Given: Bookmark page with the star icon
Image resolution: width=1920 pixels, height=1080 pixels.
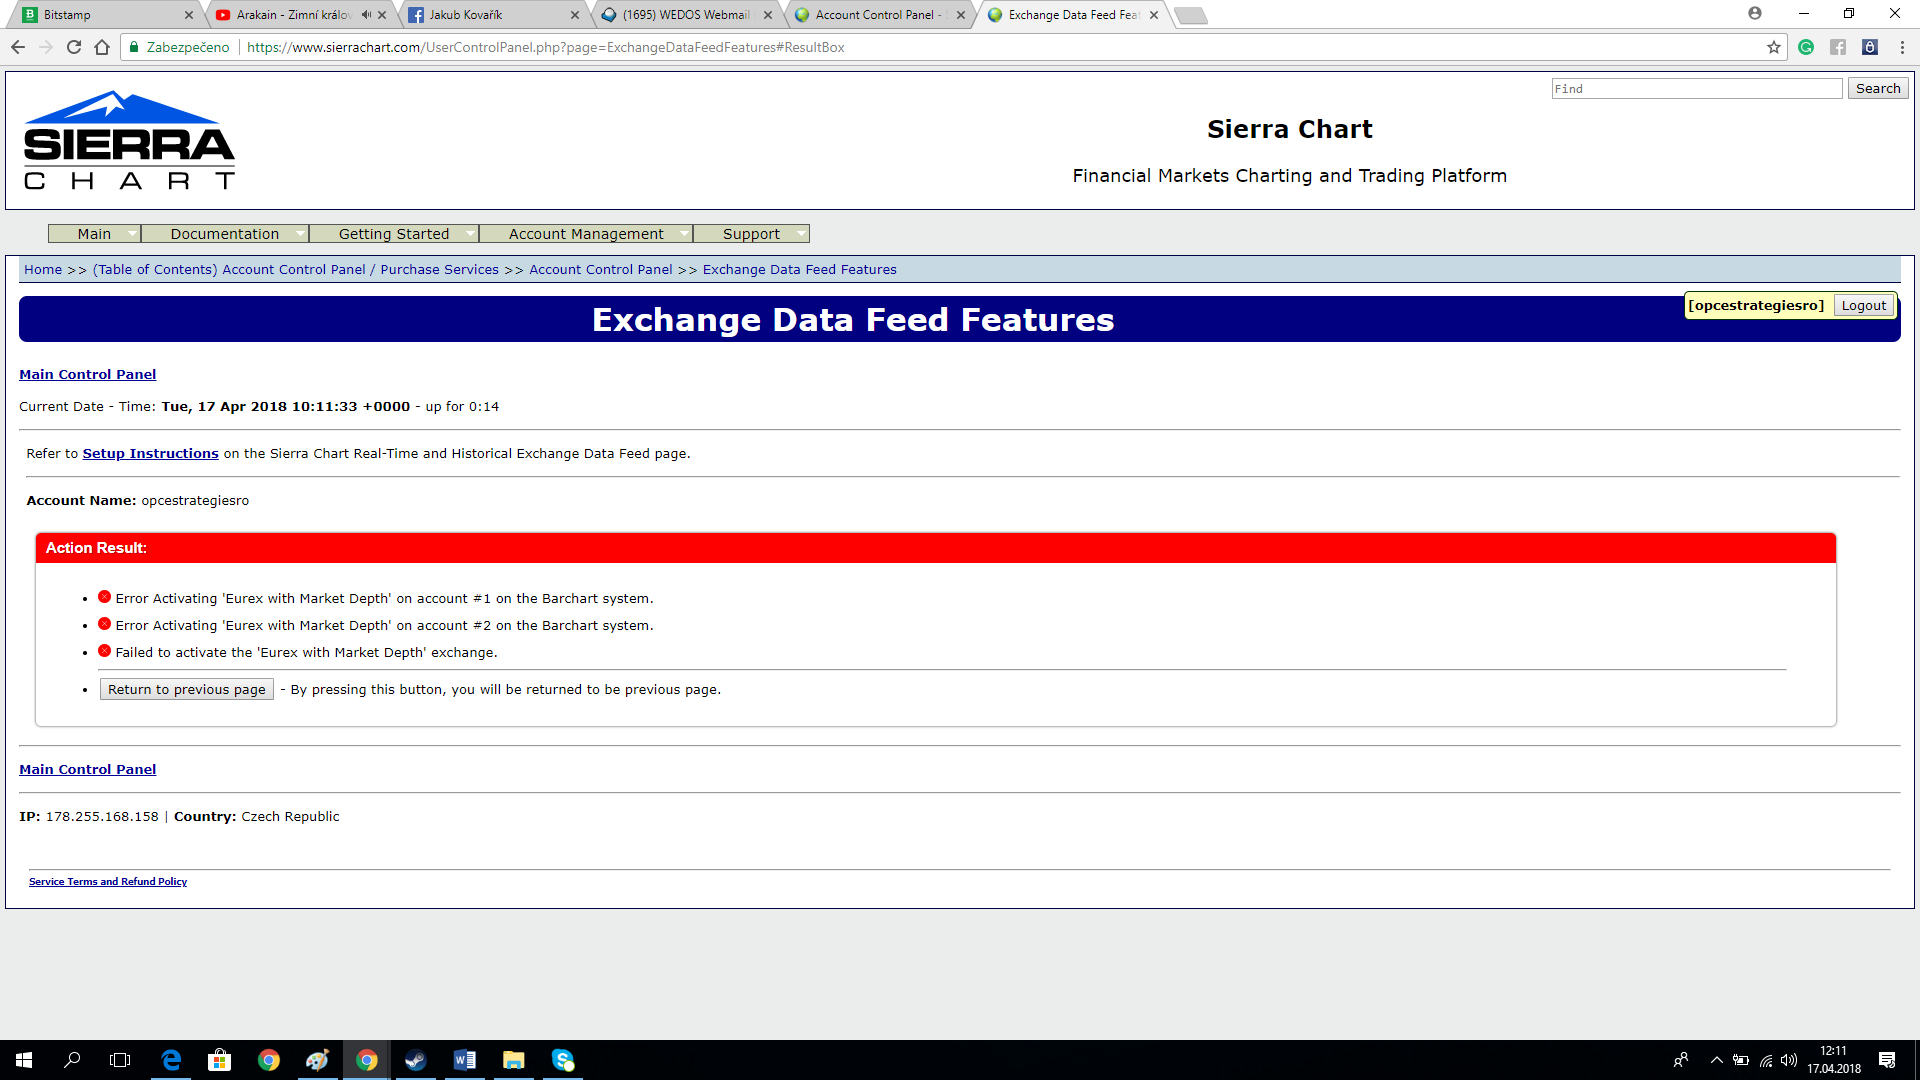Looking at the screenshot, I should (1774, 47).
